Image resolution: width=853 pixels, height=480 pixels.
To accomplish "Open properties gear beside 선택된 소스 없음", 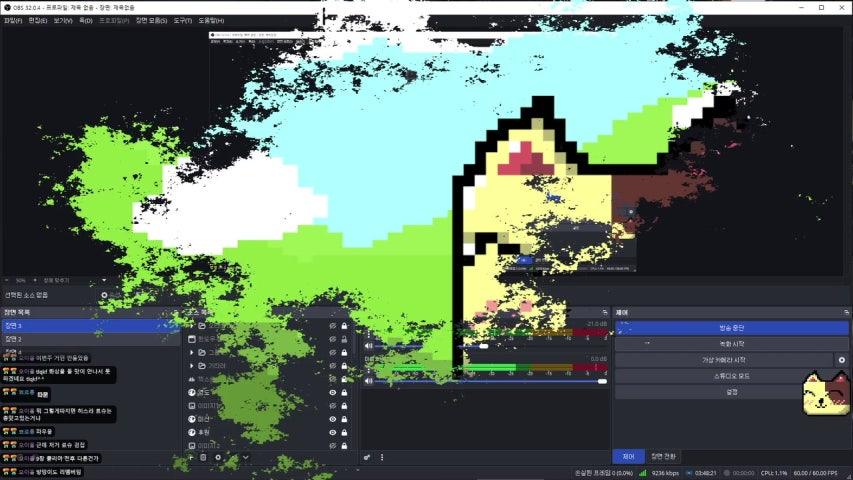I will pos(104,295).
